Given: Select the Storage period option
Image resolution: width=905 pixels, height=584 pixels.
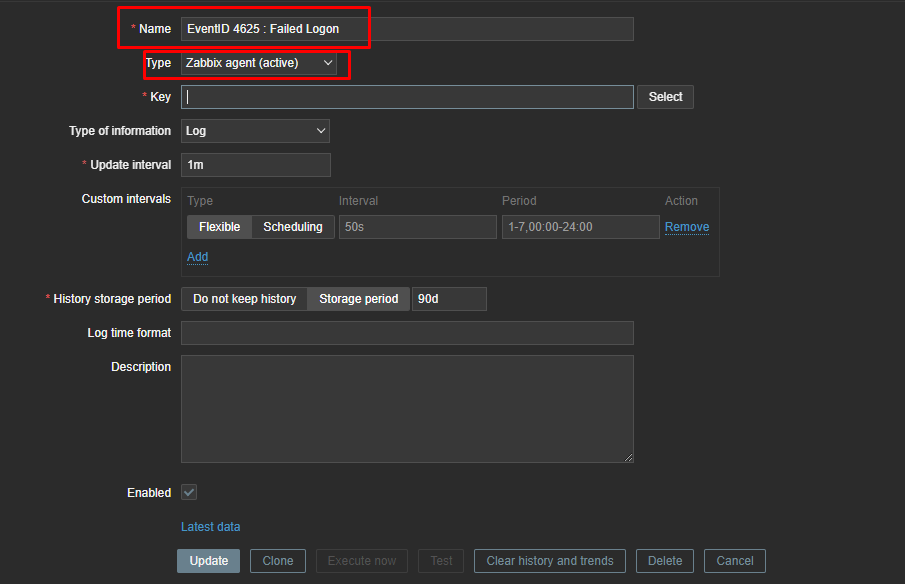Looking at the screenshot, I should [357, 298].
